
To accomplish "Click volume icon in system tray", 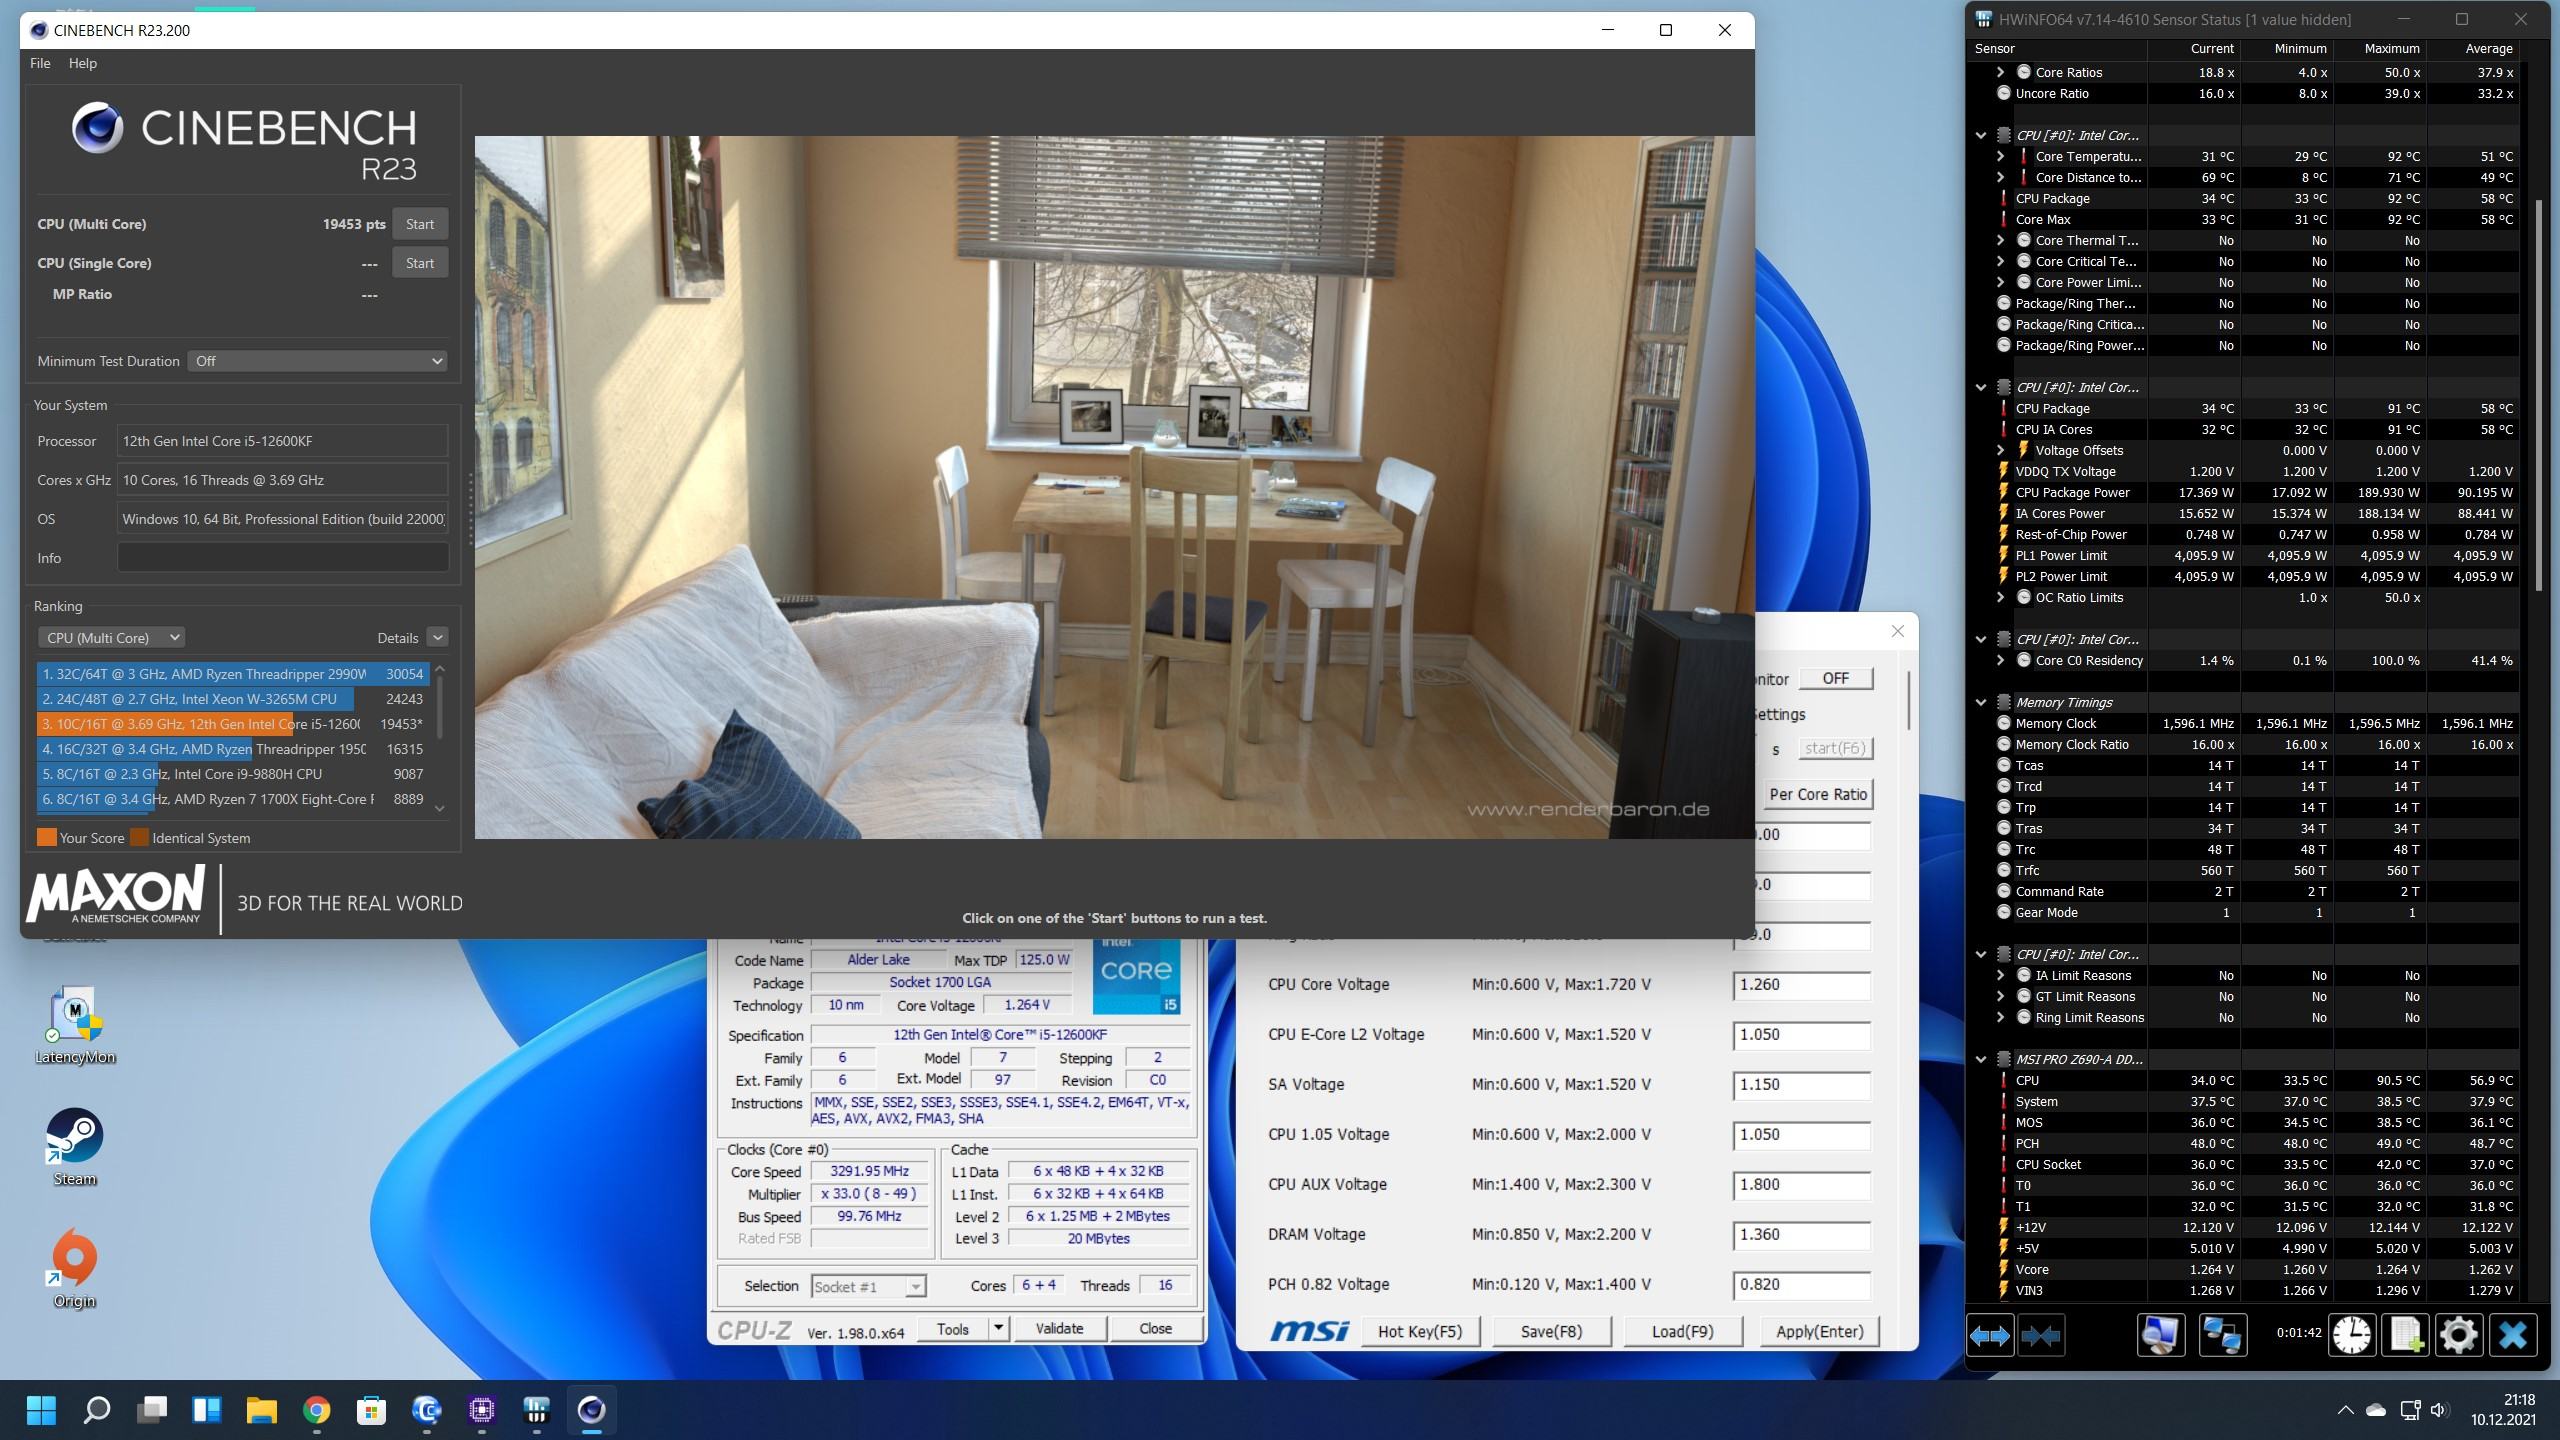I will (x=2440, y=1410).
